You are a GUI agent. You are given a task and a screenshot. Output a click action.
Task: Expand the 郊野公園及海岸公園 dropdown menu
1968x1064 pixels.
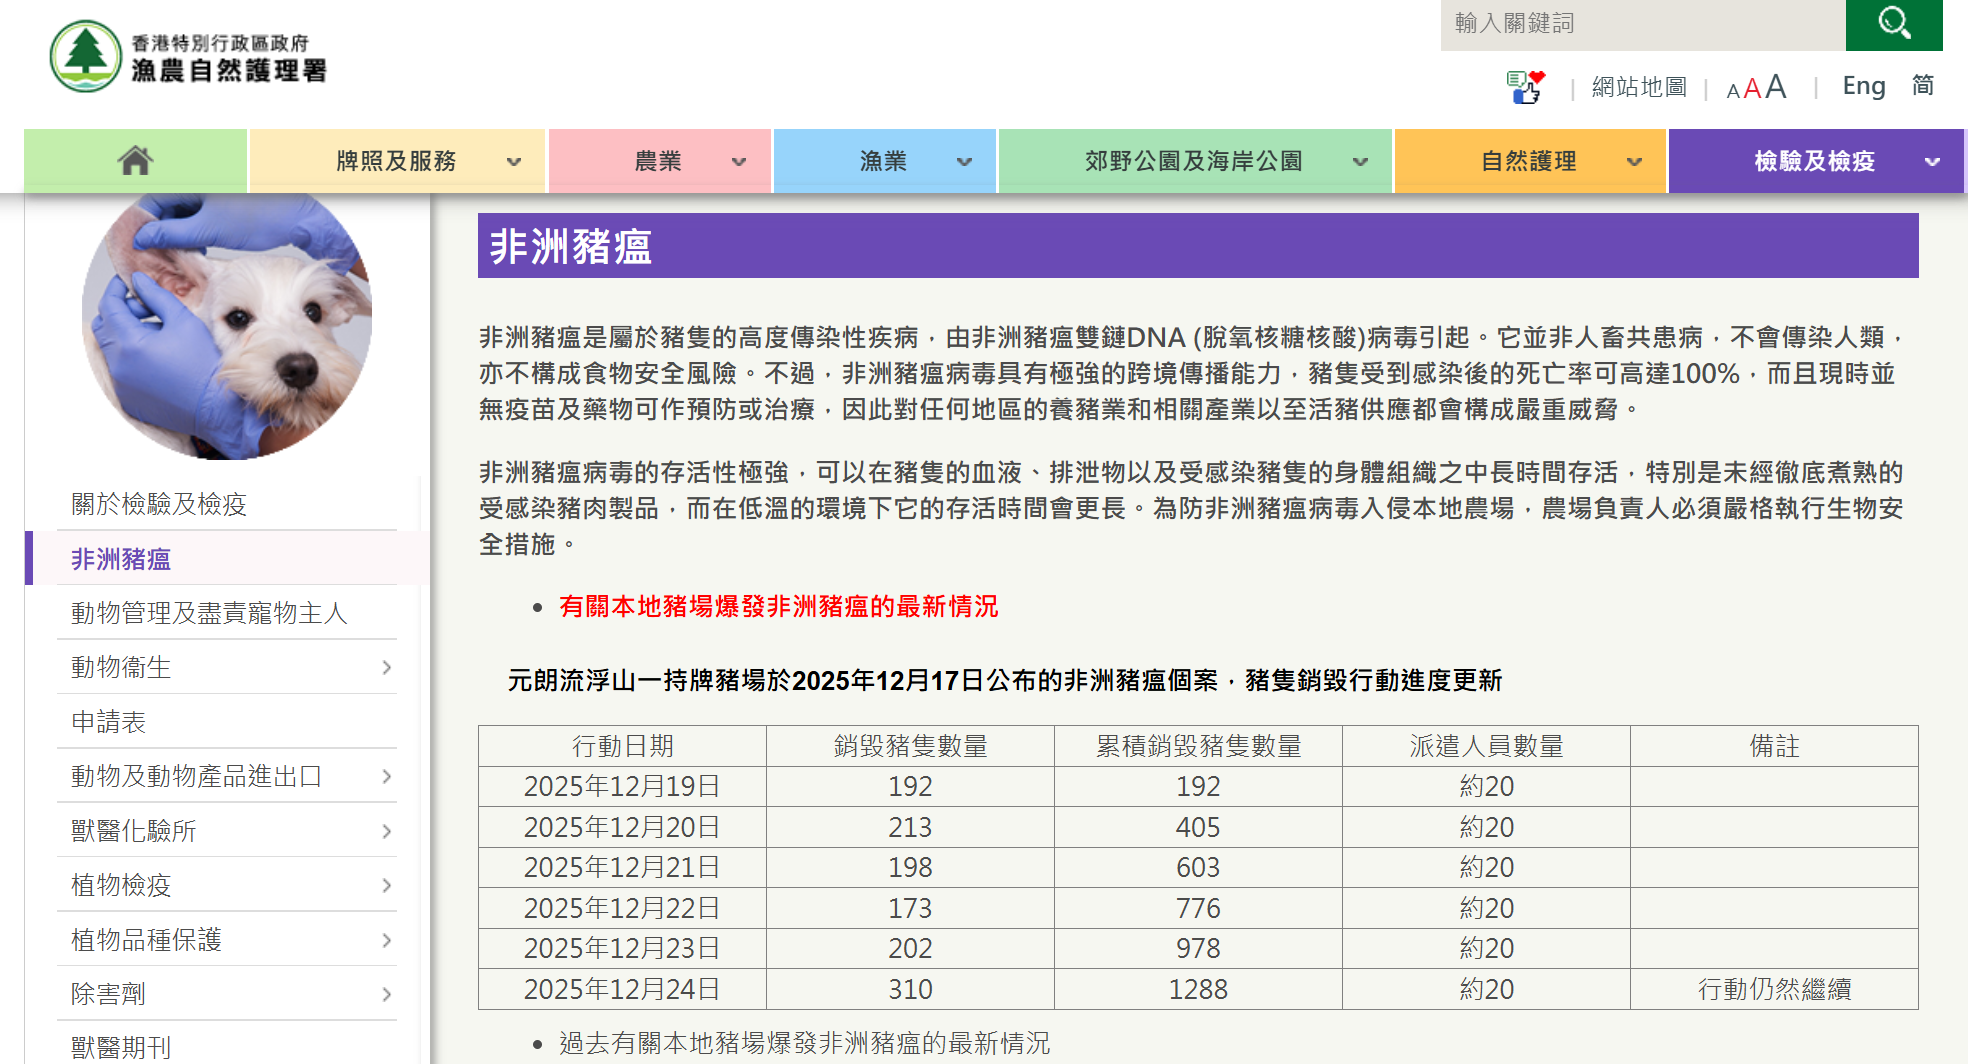(x=1360, y=161)
